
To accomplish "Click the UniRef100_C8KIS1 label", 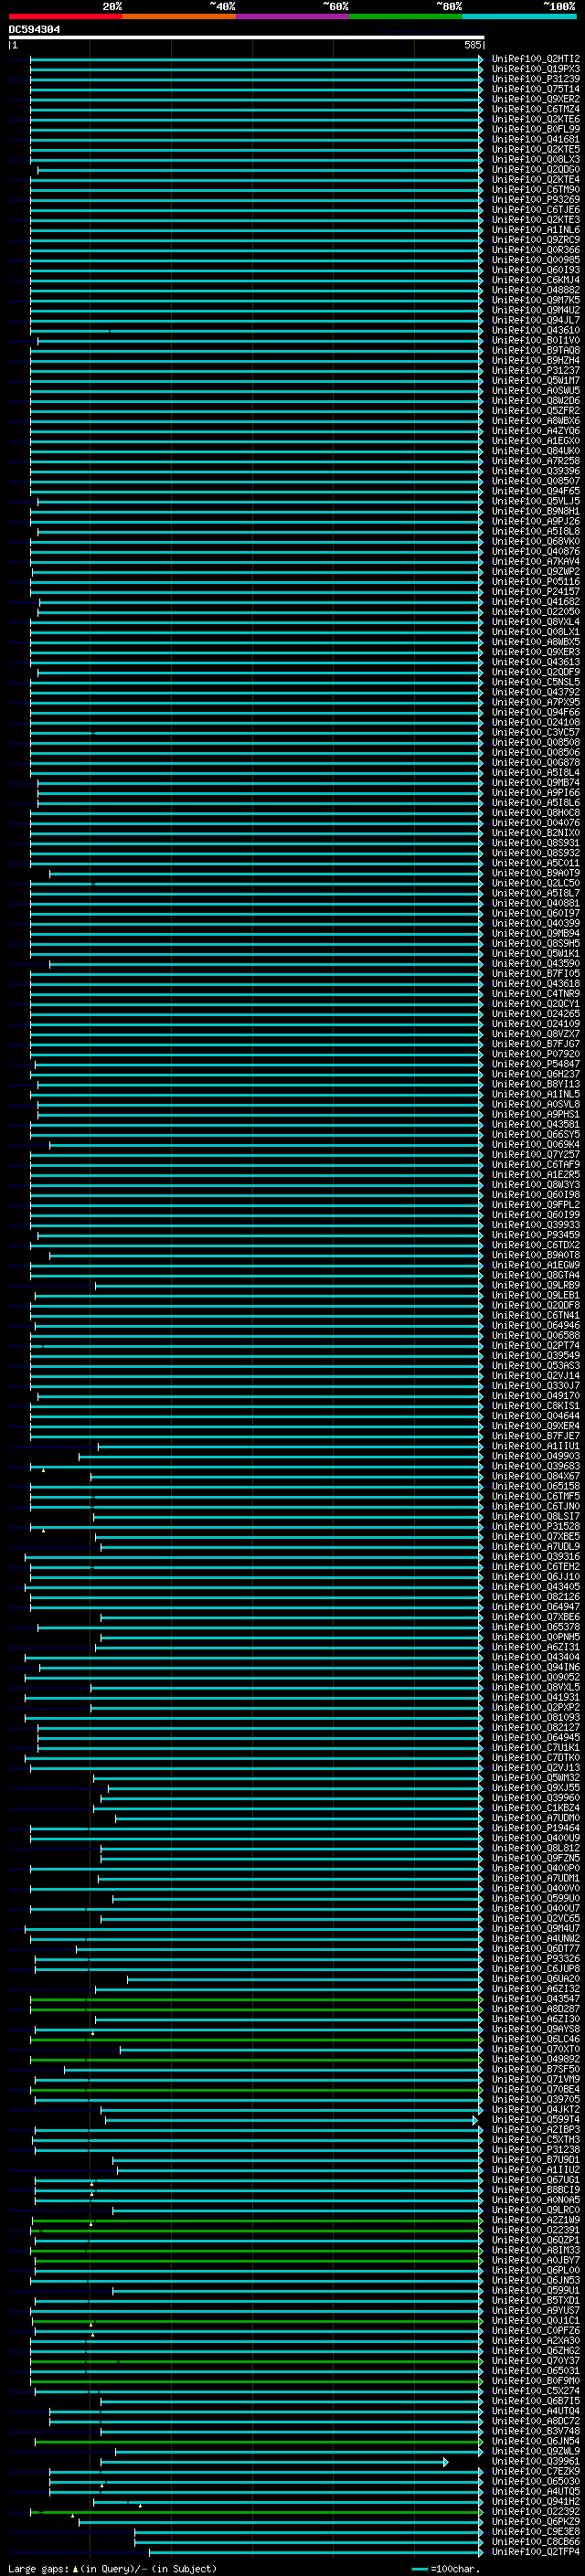I will coord(536,1405).
